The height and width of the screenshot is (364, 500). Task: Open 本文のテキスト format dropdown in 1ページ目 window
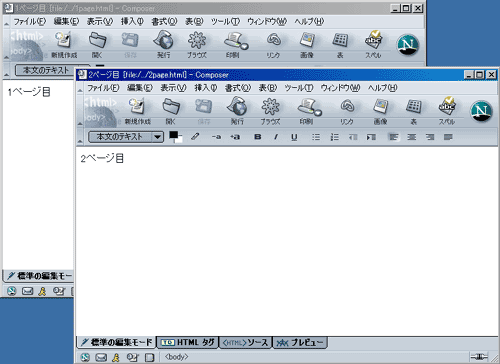(53, 70)
